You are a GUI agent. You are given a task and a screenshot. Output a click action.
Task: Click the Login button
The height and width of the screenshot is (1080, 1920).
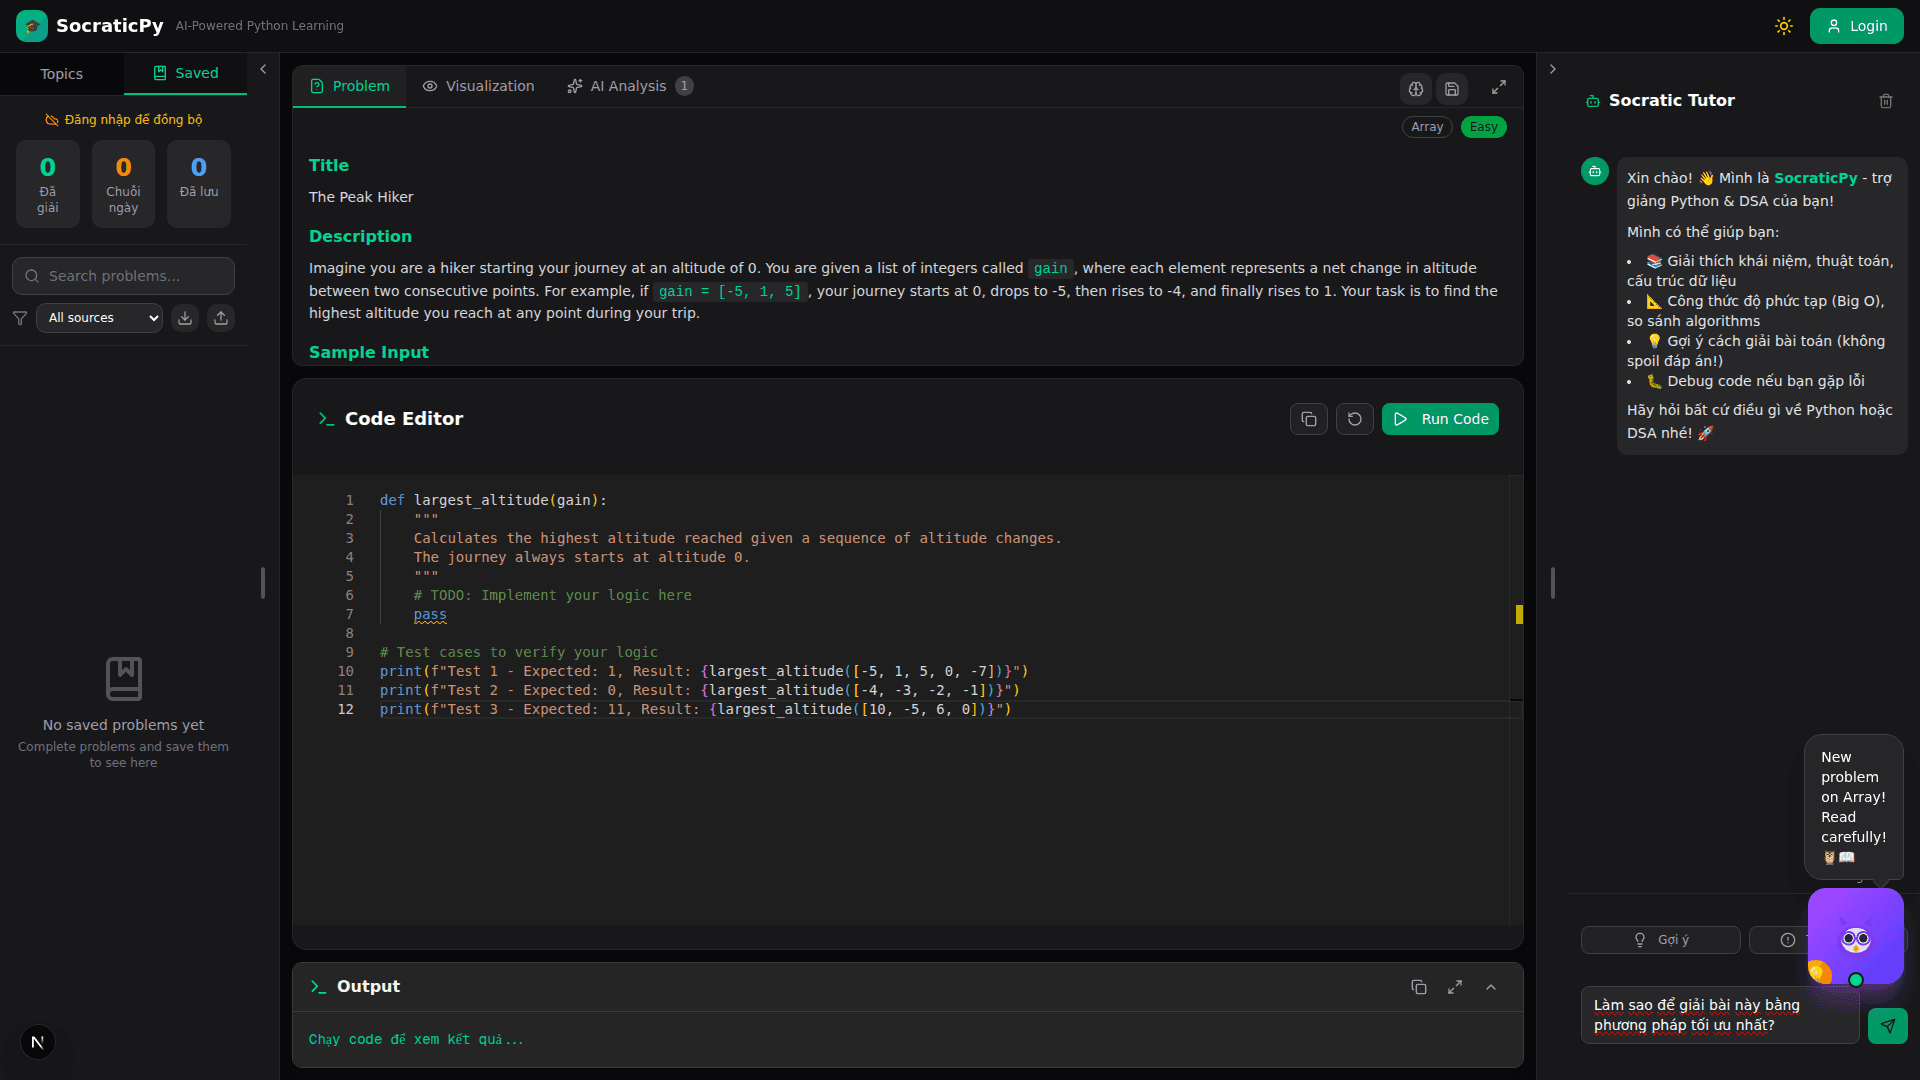(x=1856, y=26)
